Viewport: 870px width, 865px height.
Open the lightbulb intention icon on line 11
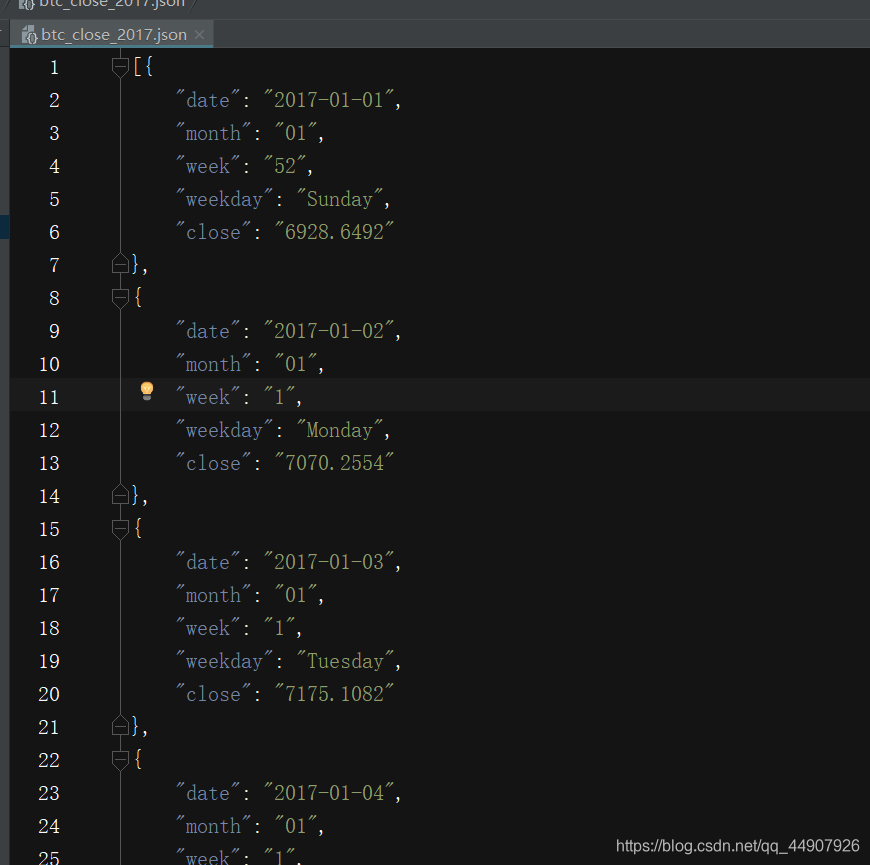(146, 391)
